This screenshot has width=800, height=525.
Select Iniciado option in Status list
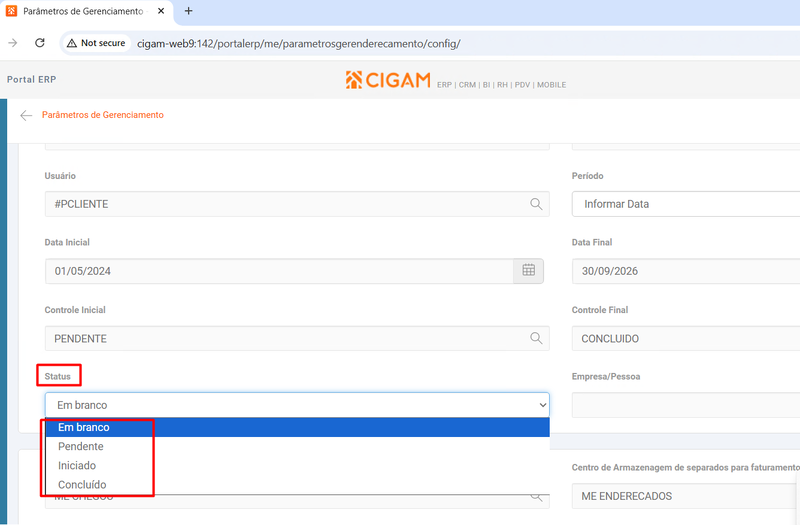pyautogui.click(x=297, y=465)
